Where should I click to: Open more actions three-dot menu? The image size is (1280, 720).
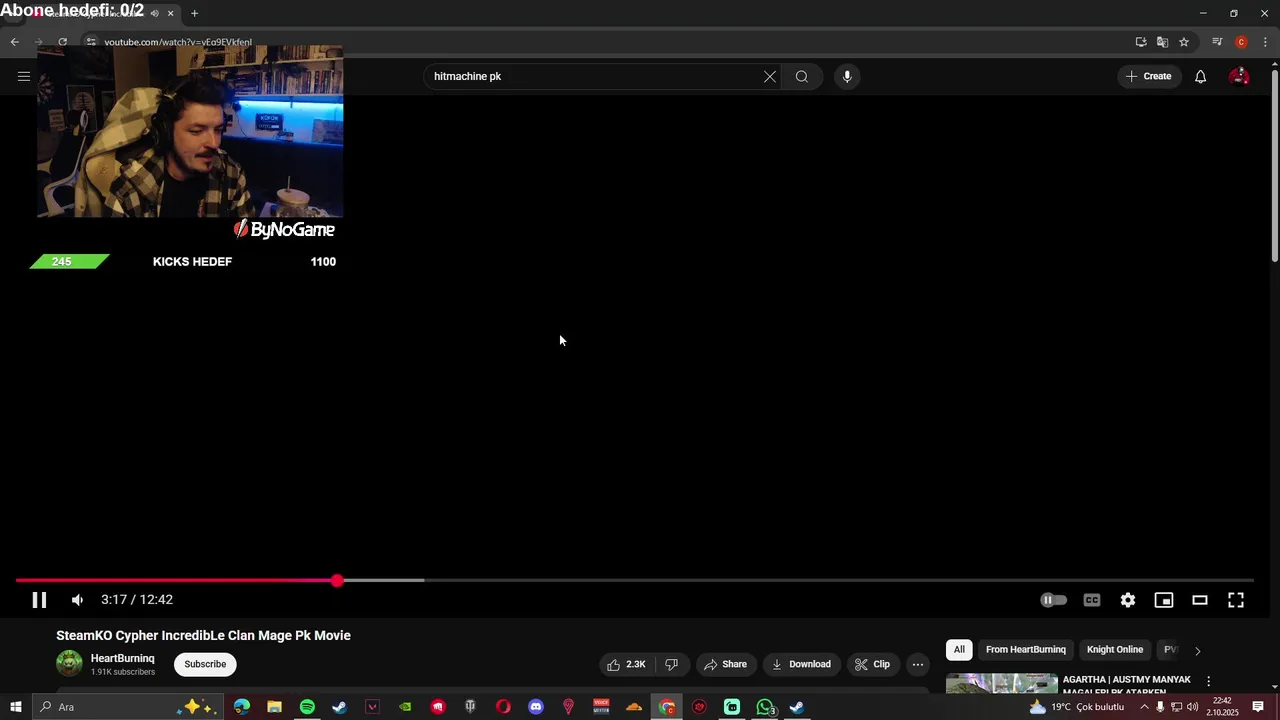coord(918,664)
